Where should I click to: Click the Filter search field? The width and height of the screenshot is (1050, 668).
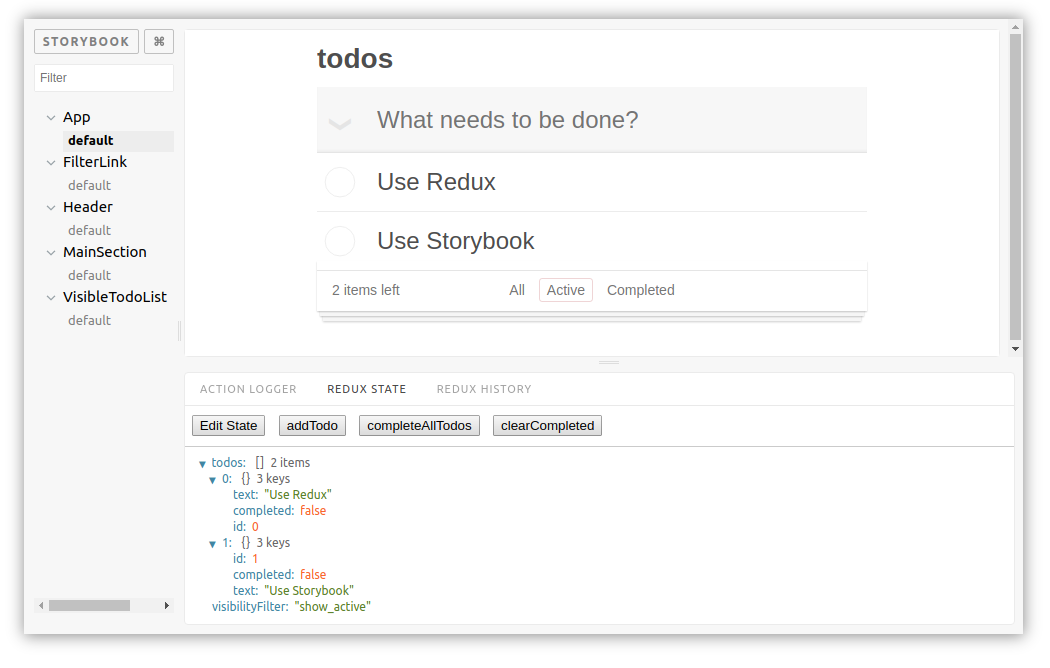[103, 77]
